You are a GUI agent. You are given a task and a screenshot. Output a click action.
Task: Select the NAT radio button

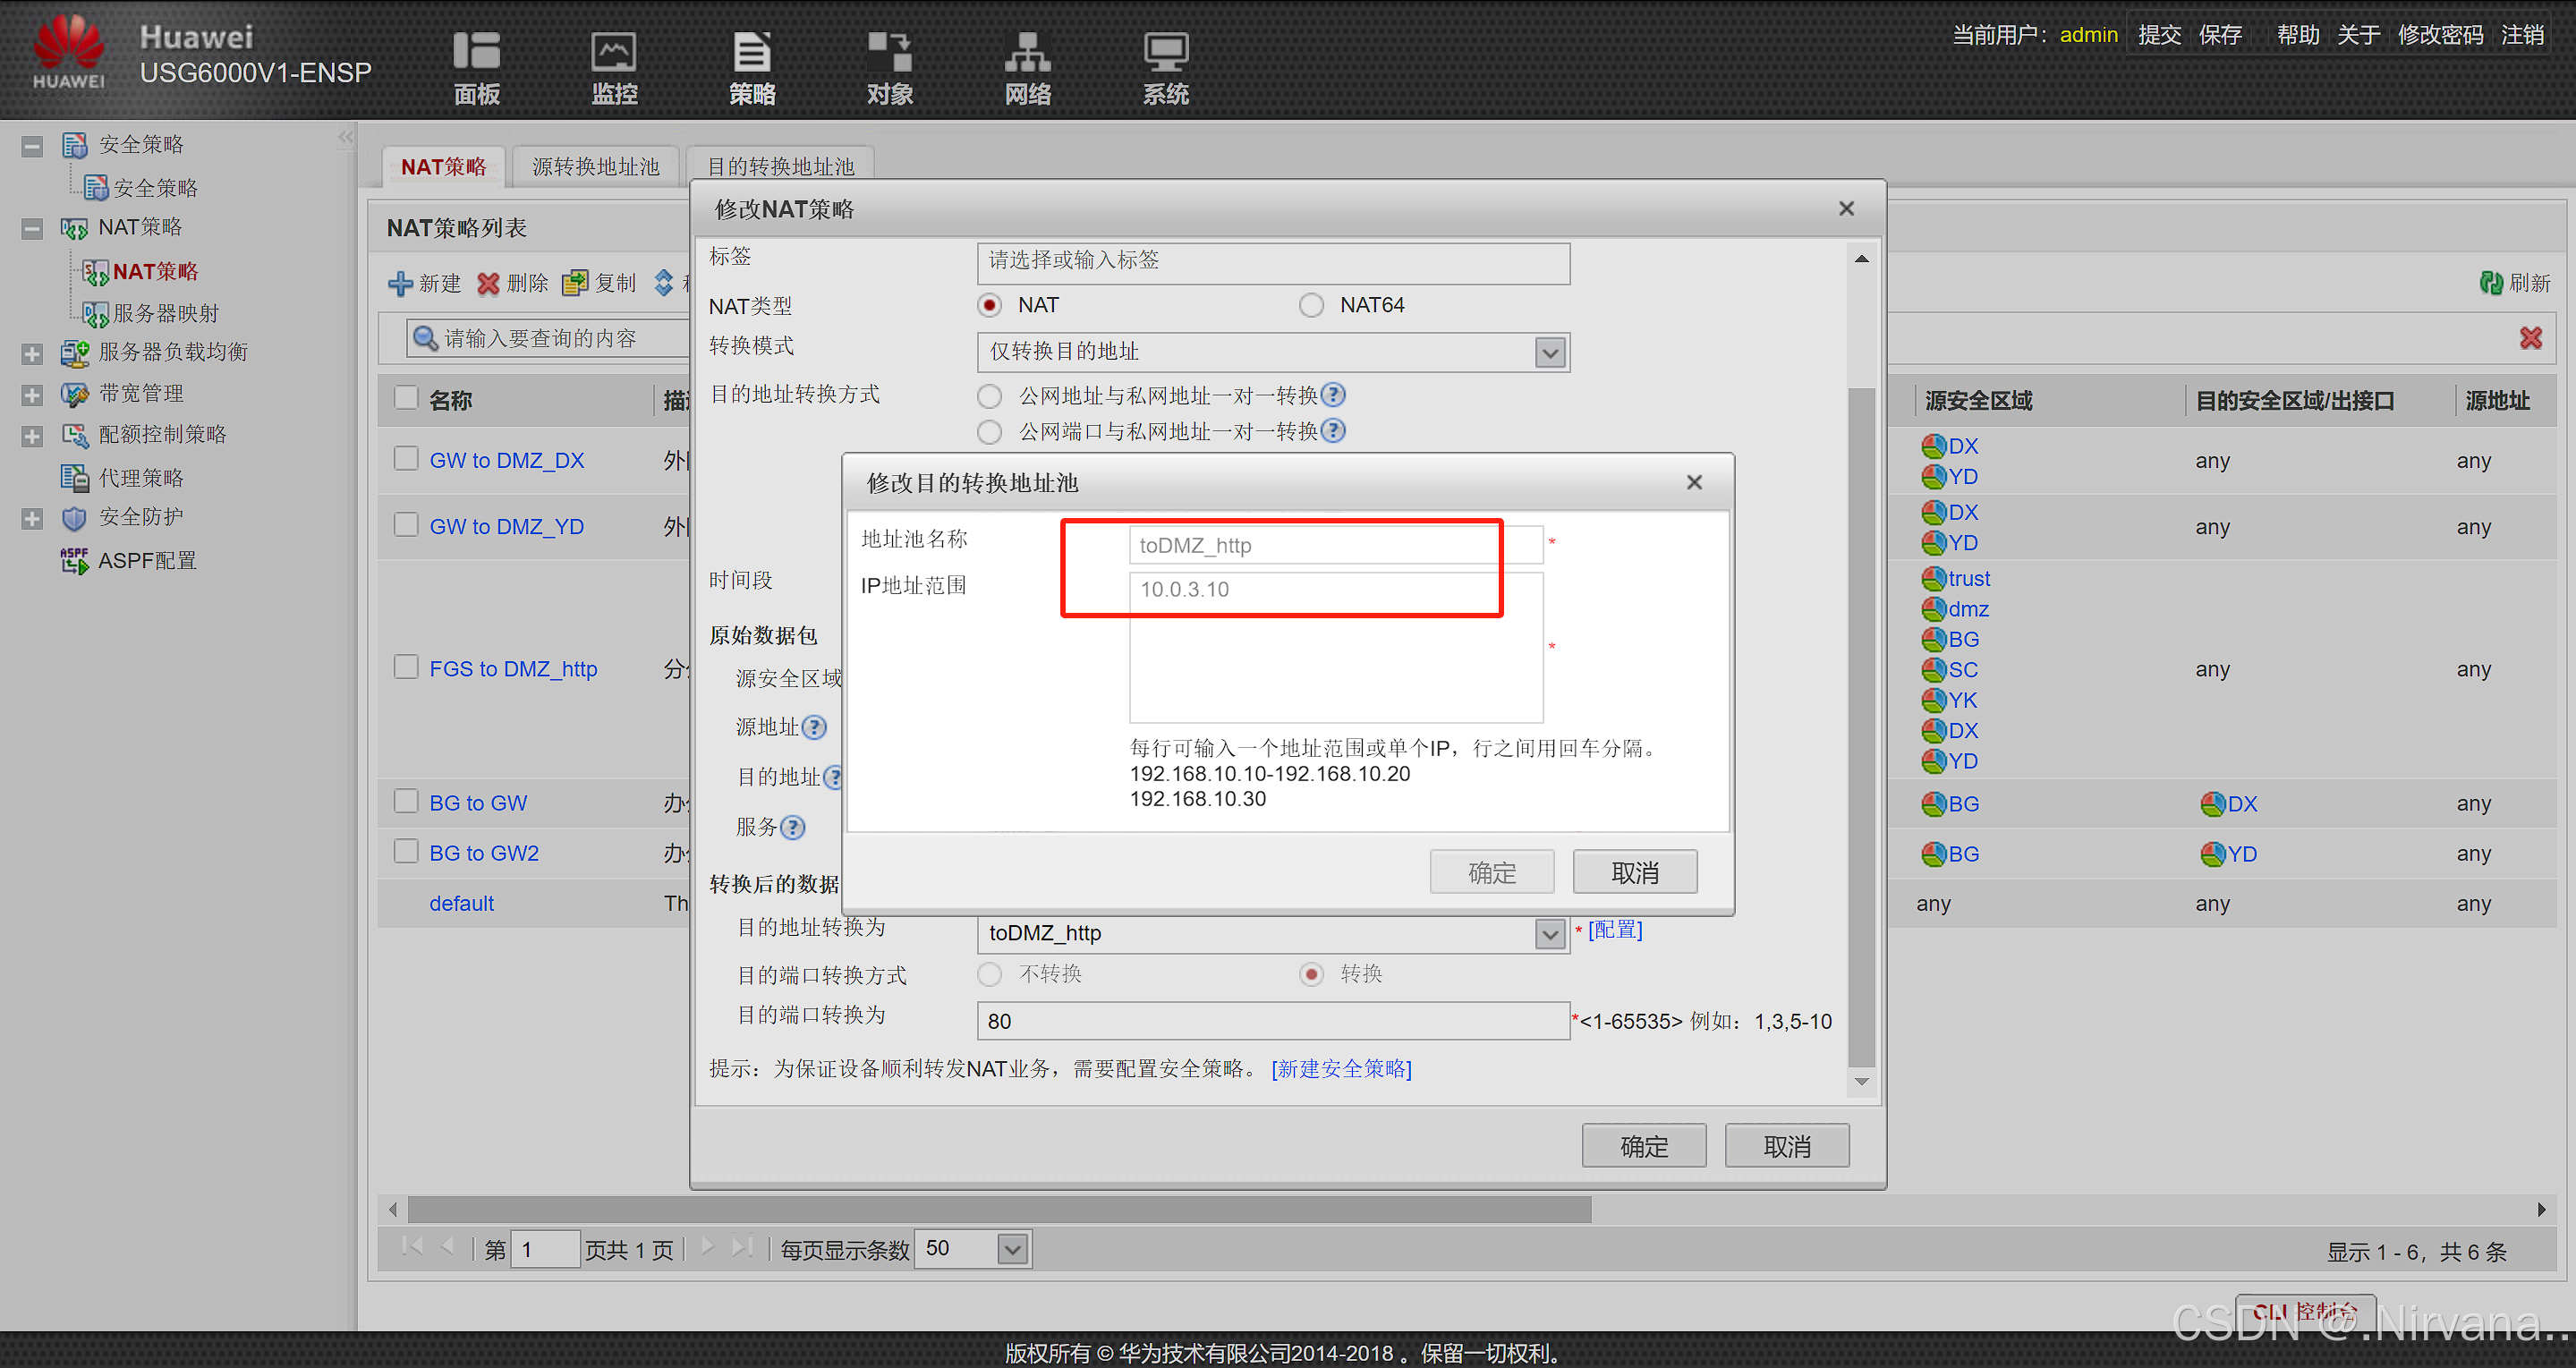point(989,305)
